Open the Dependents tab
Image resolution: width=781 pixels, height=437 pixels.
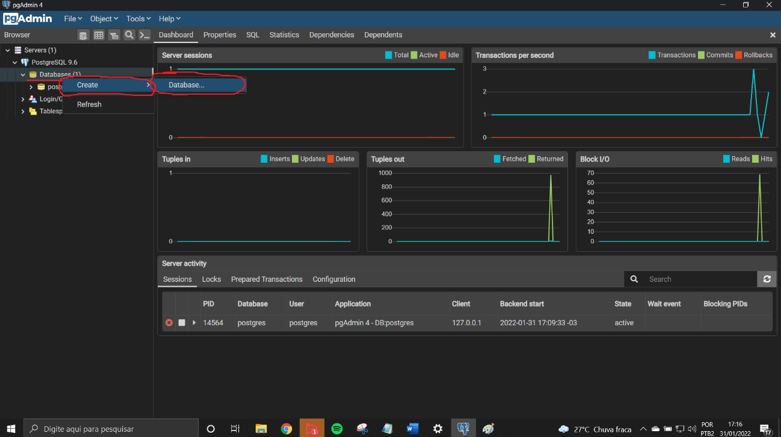coord(383,35)
